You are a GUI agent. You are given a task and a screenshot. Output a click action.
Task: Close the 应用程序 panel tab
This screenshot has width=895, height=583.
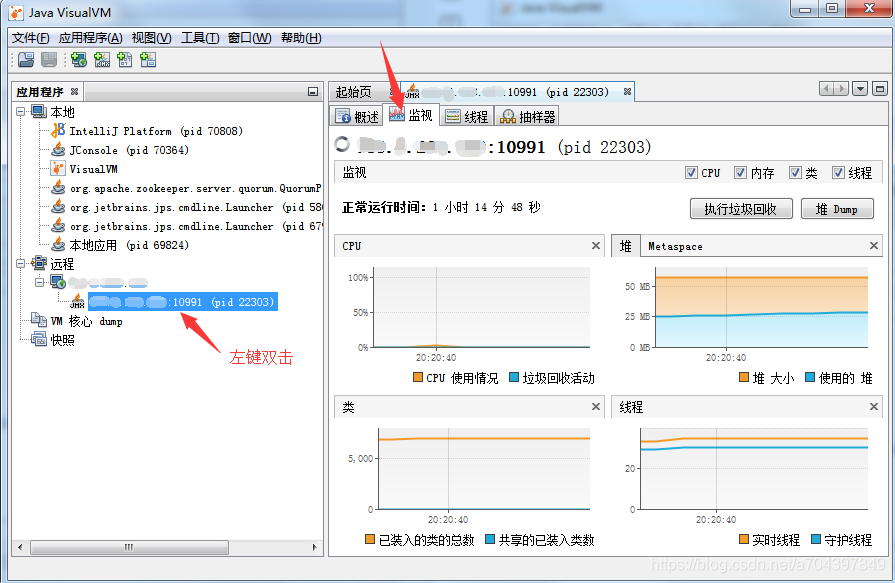point(74,91)
